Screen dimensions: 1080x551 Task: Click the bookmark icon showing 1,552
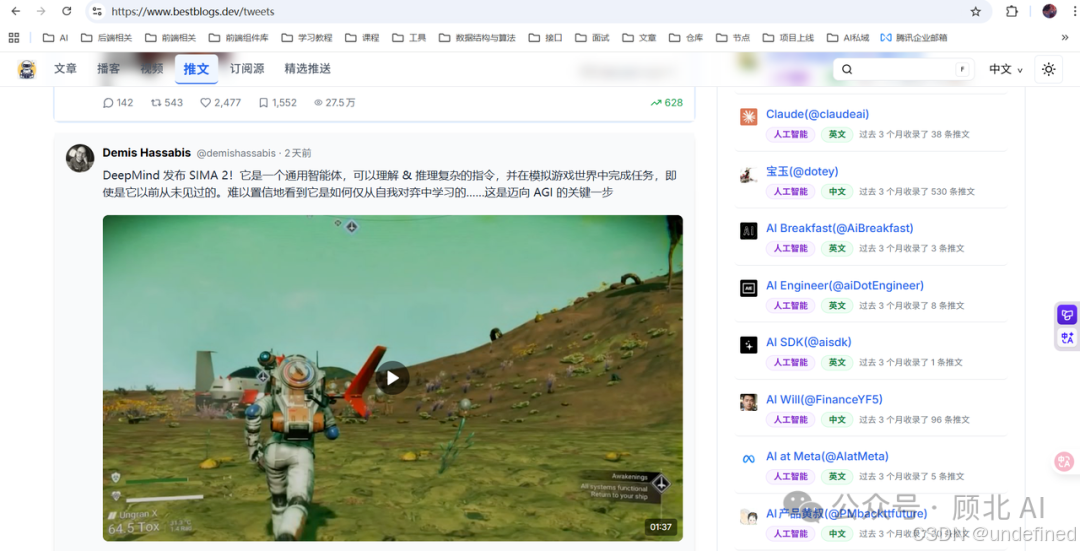[263, 103]
